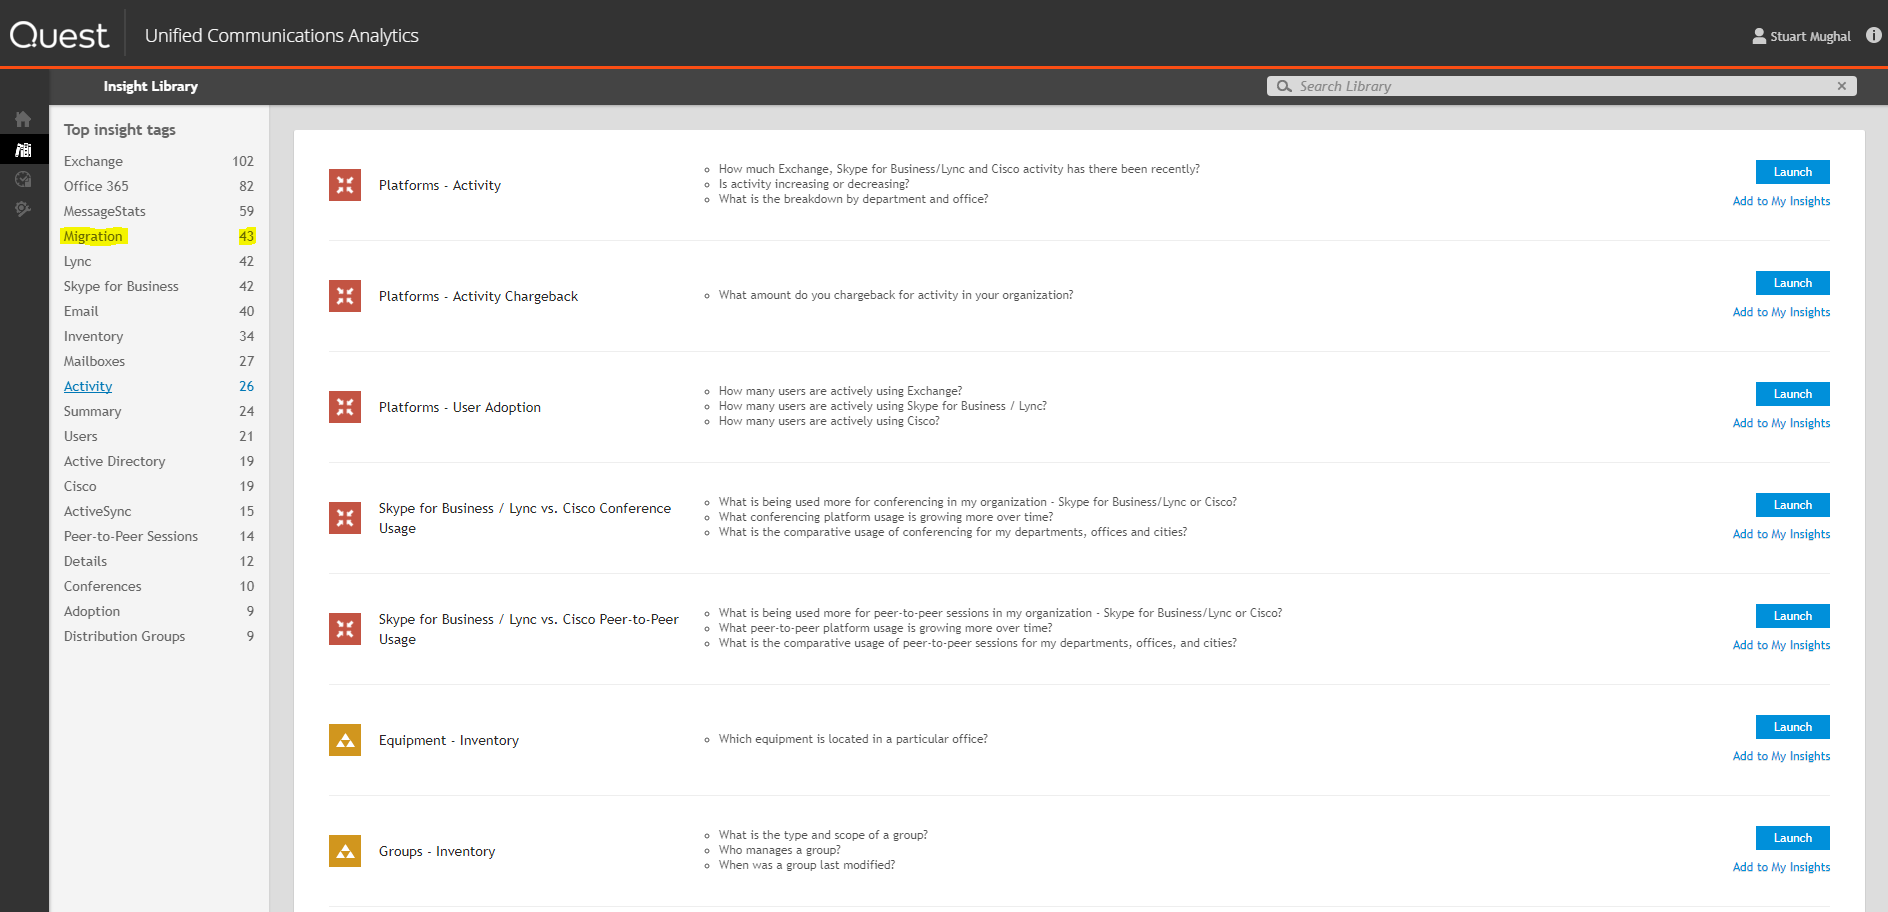Image resolution: width=1888 pixels, height=912 pixels.
Task: Open the gear and wrench settings icon
Action: [23, 209]
